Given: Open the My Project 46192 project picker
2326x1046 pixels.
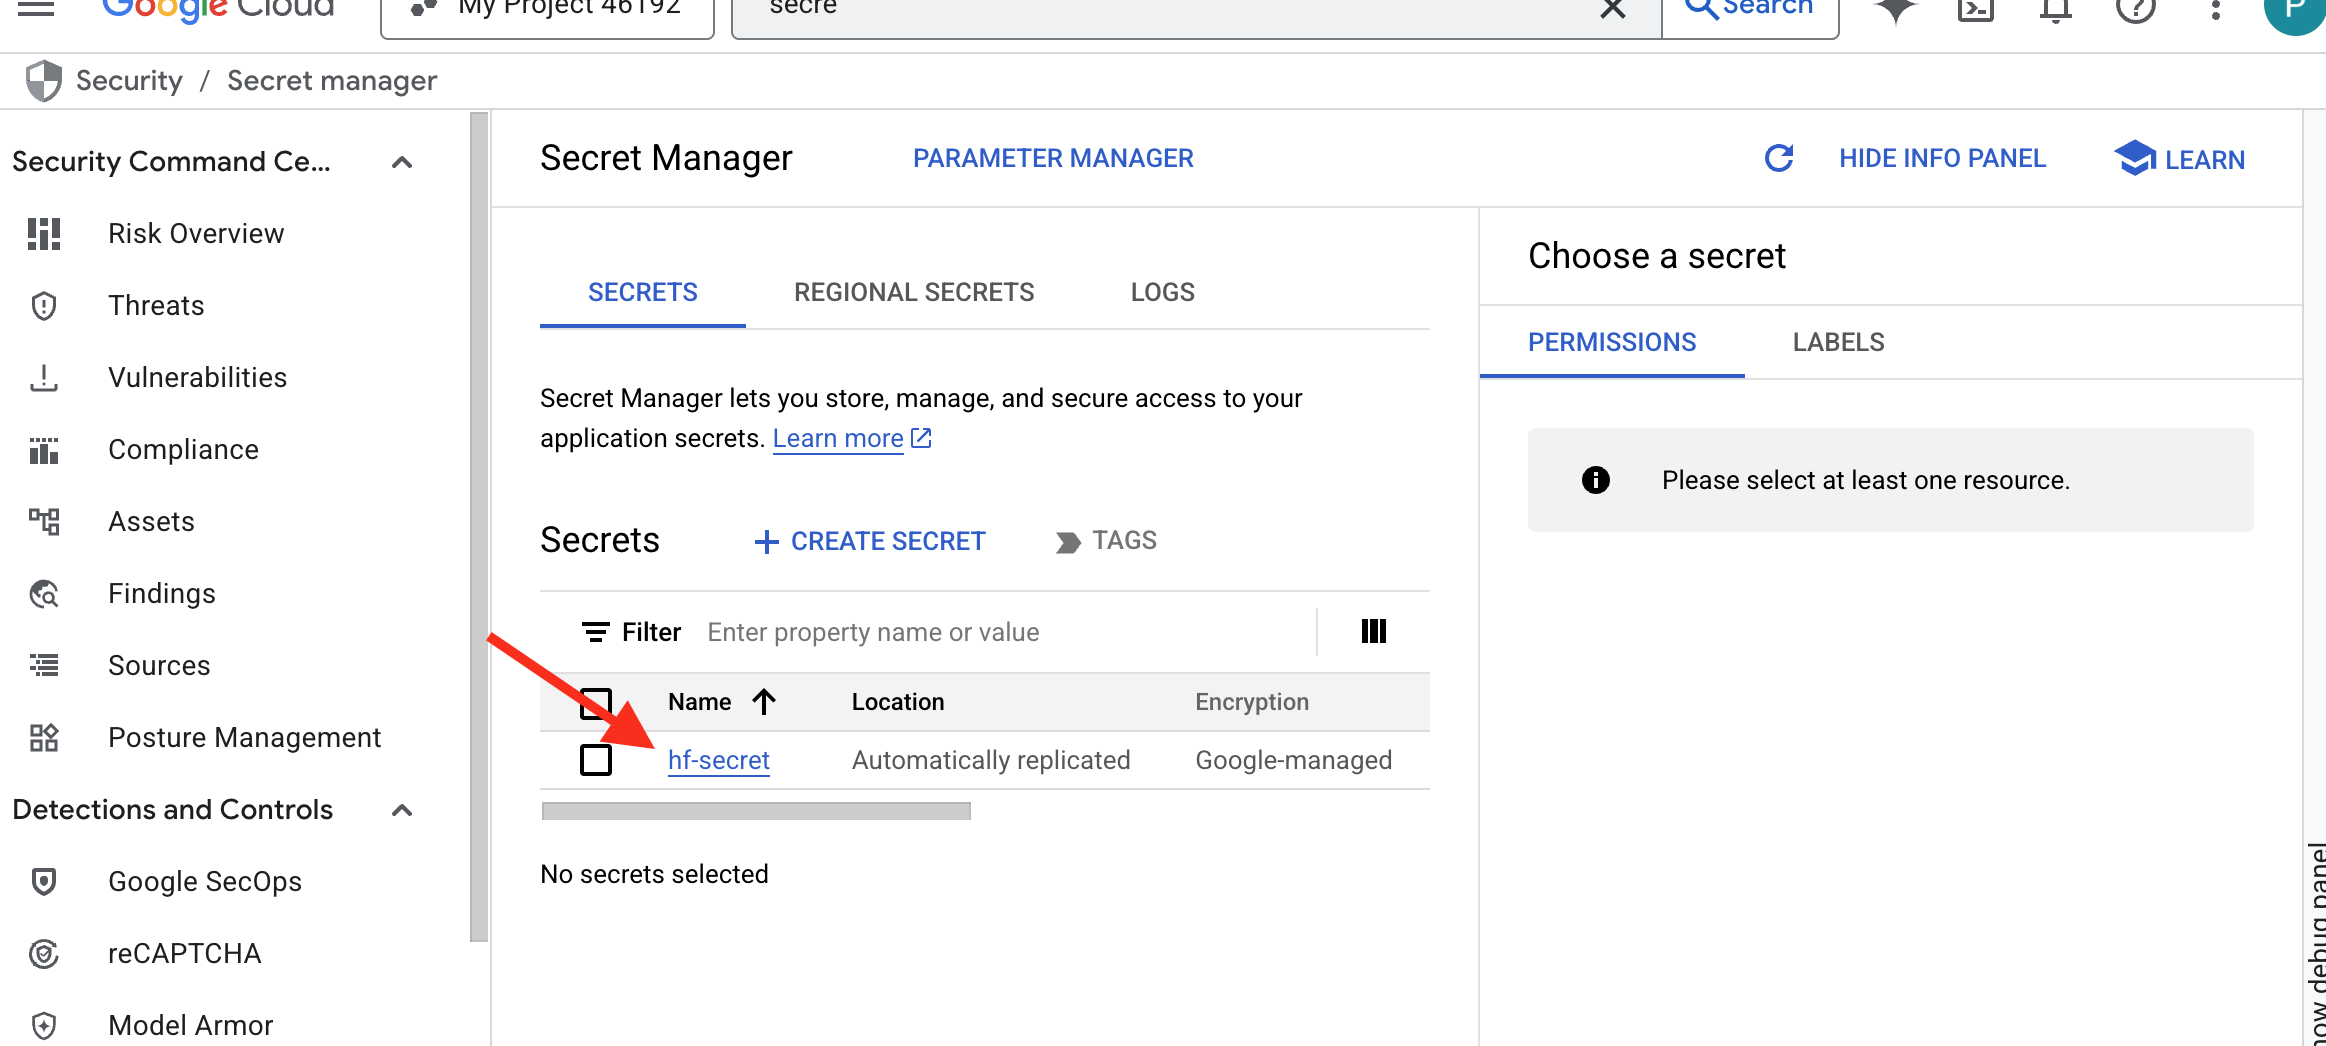Looking at the screenshot, I should tap(546, 8).
